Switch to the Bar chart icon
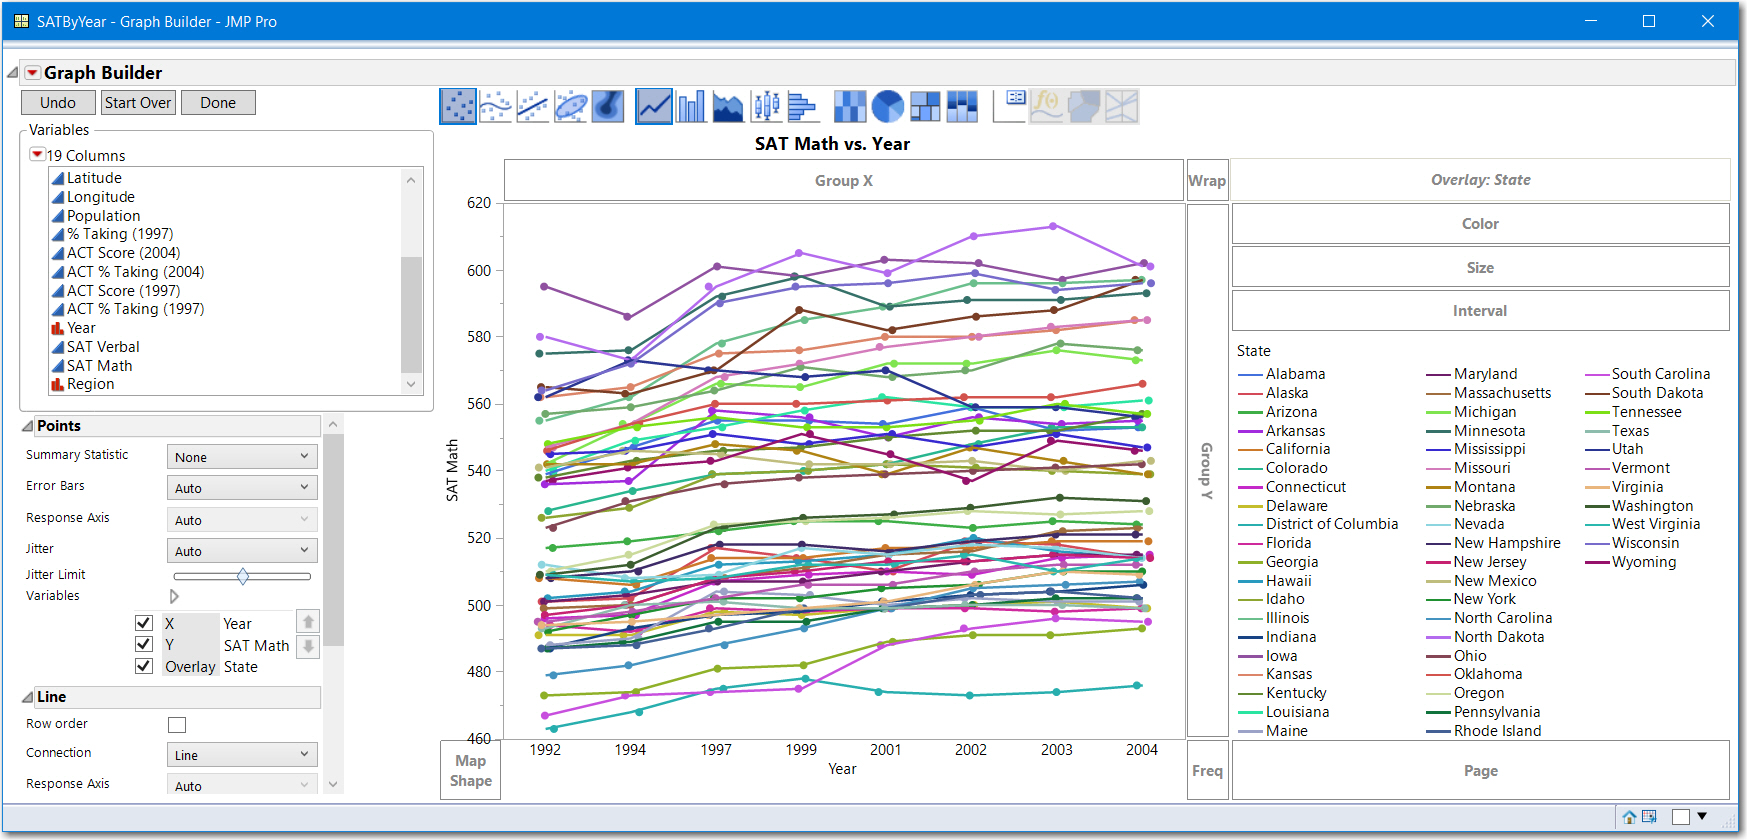This screenshot has width=1747, height=840. click(691, 106)
